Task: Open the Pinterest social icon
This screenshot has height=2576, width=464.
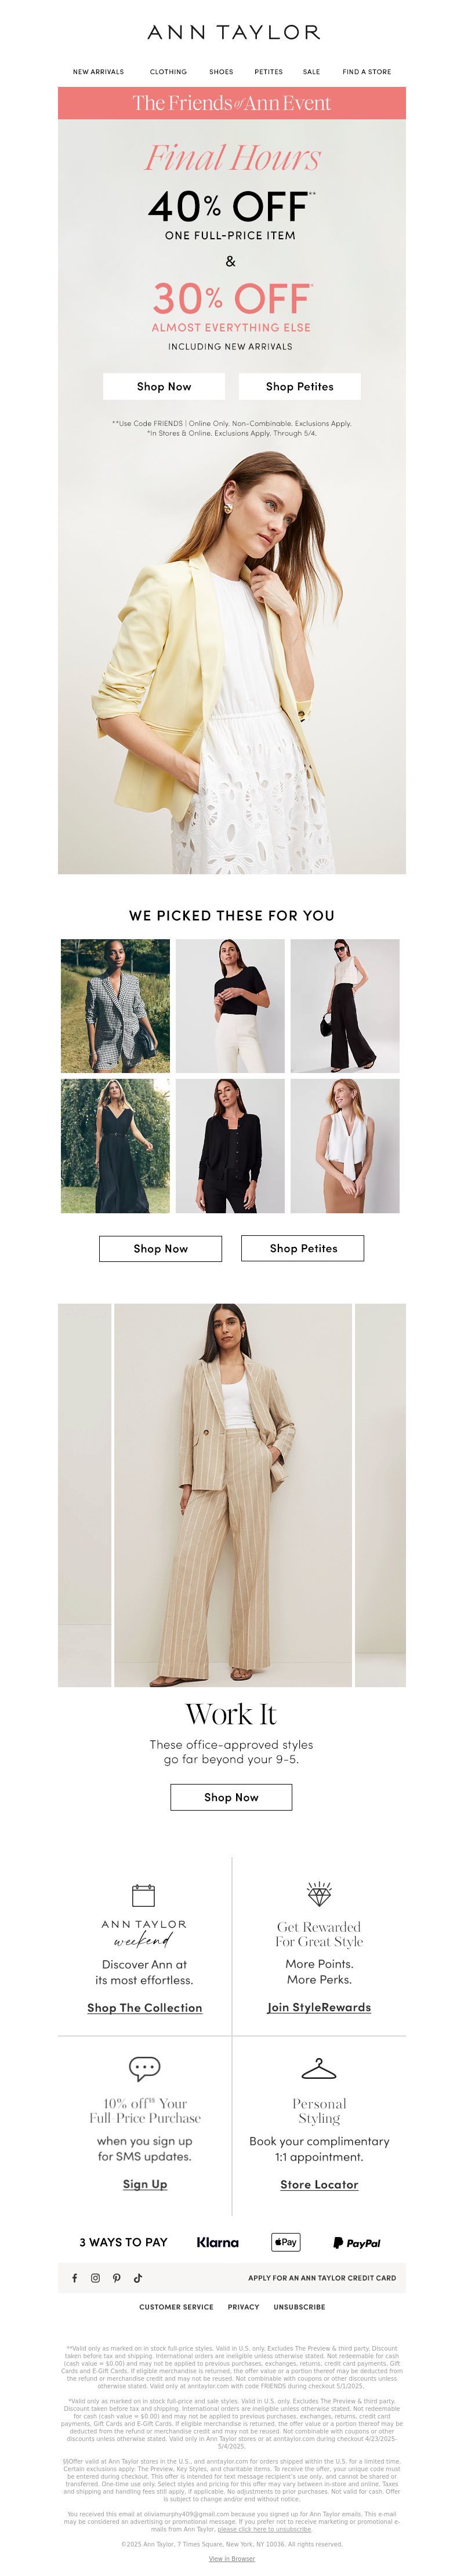Action: 116,2277
